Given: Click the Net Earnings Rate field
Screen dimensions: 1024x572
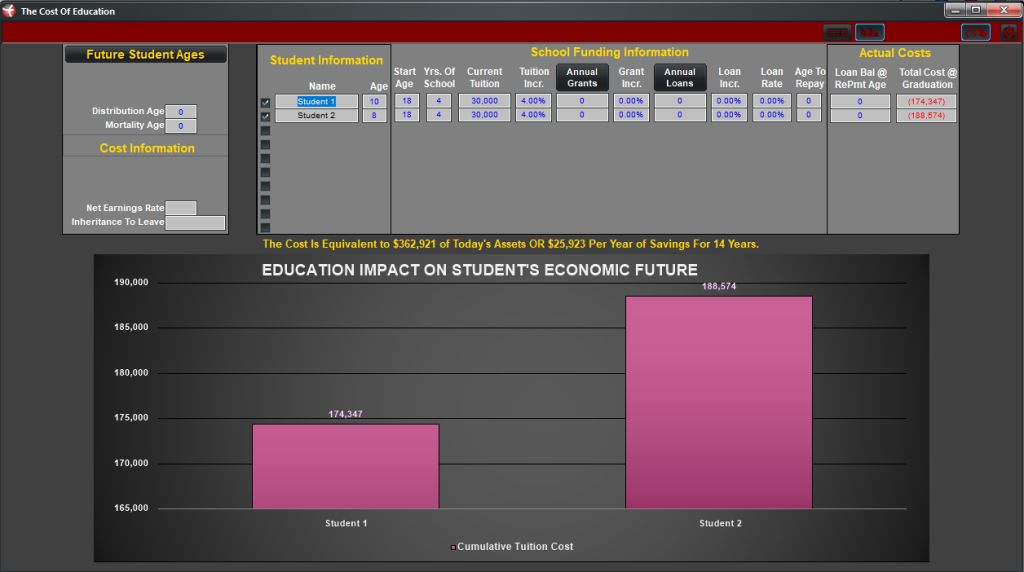Looking at the screenshot, I should point(181,208).
